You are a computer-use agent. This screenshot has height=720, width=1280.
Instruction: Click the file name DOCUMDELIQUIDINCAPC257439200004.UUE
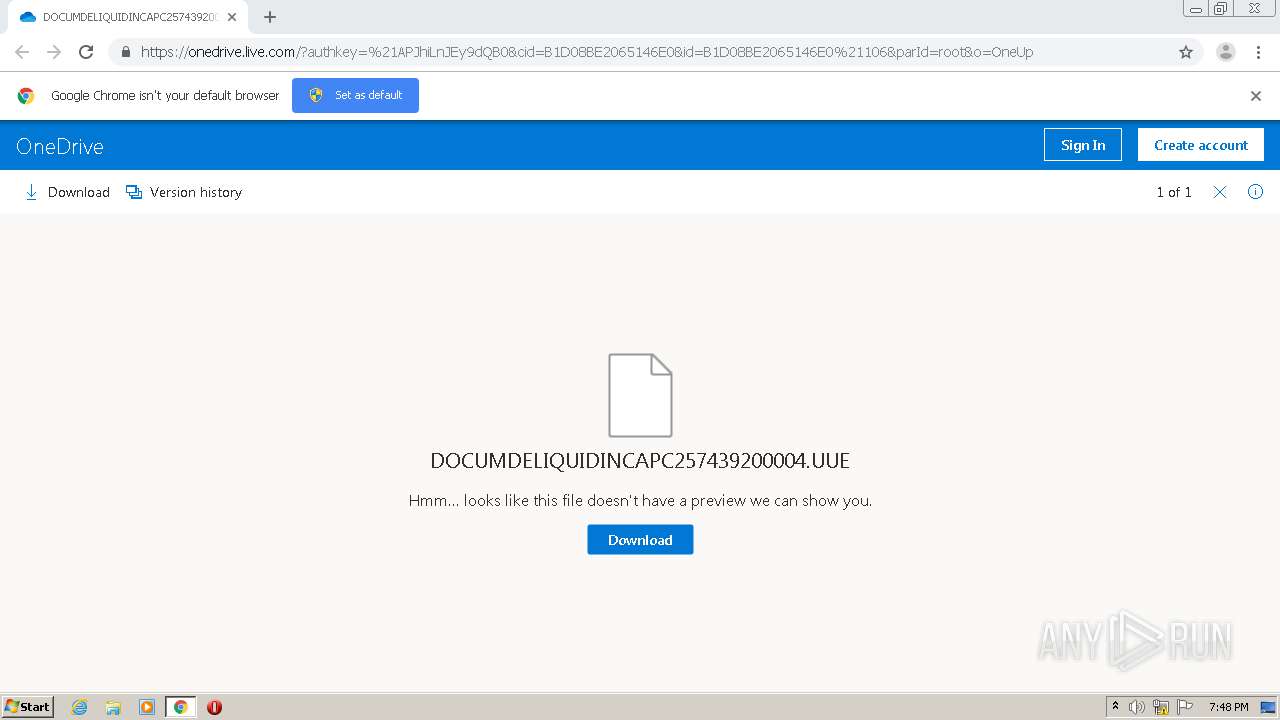(x=640, y=461)
